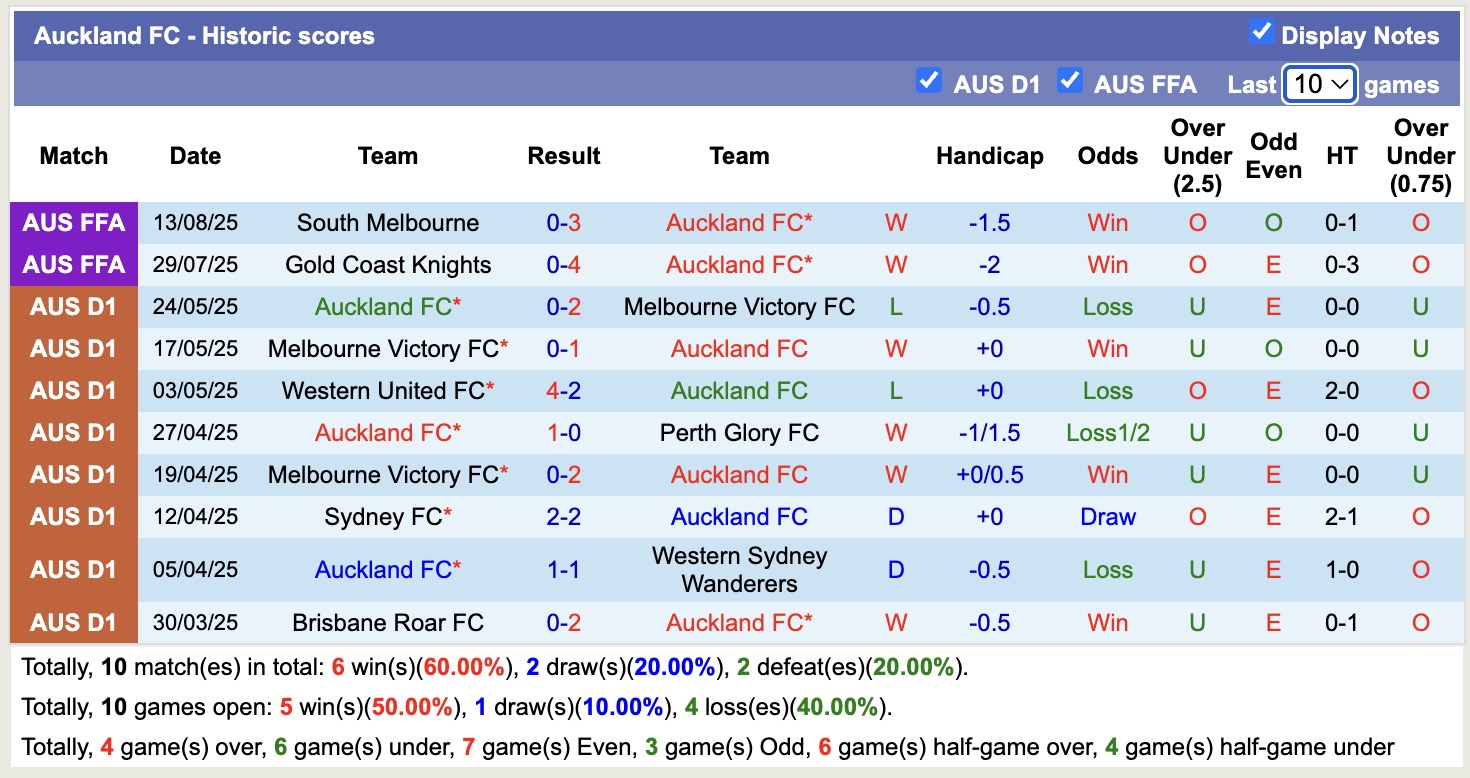The width and height of the screenshot is (1470, 778).
Task: Open the 0-3 result details
Action: click(x=564, y=222)
